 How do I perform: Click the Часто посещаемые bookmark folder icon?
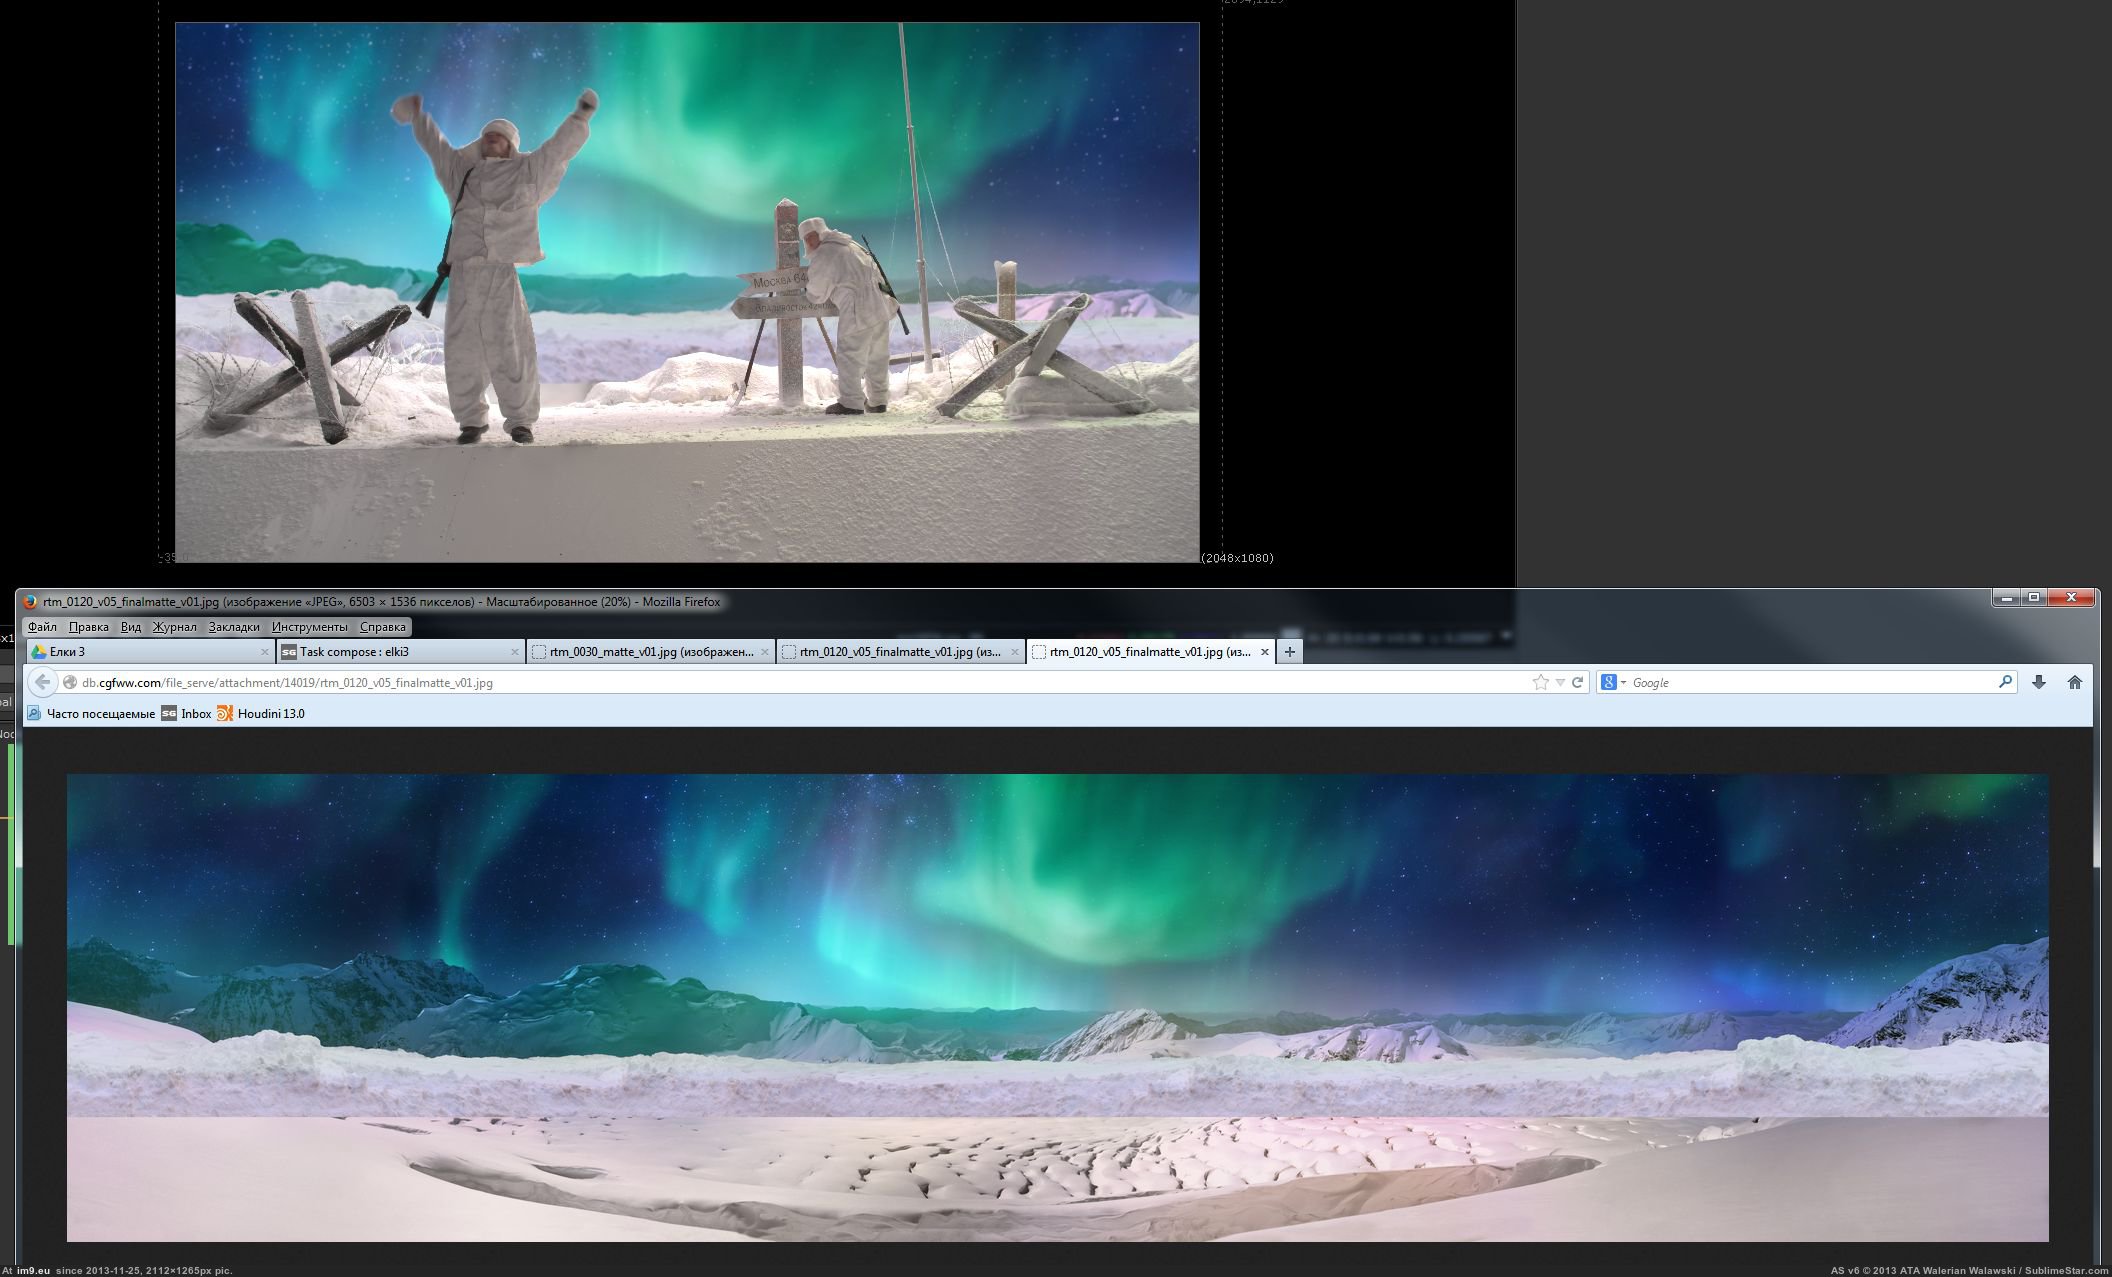(x=34, y=713)
